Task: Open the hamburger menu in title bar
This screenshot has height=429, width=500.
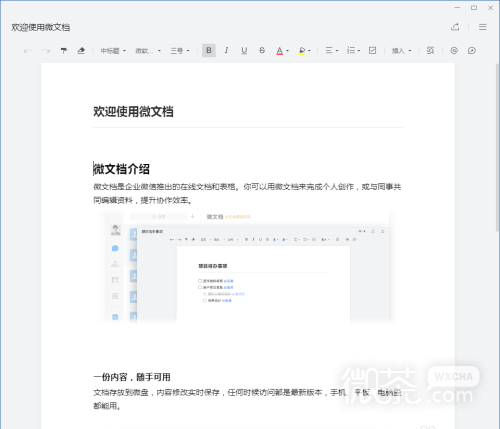Action: pyautogui.click(x=483, y=27)
